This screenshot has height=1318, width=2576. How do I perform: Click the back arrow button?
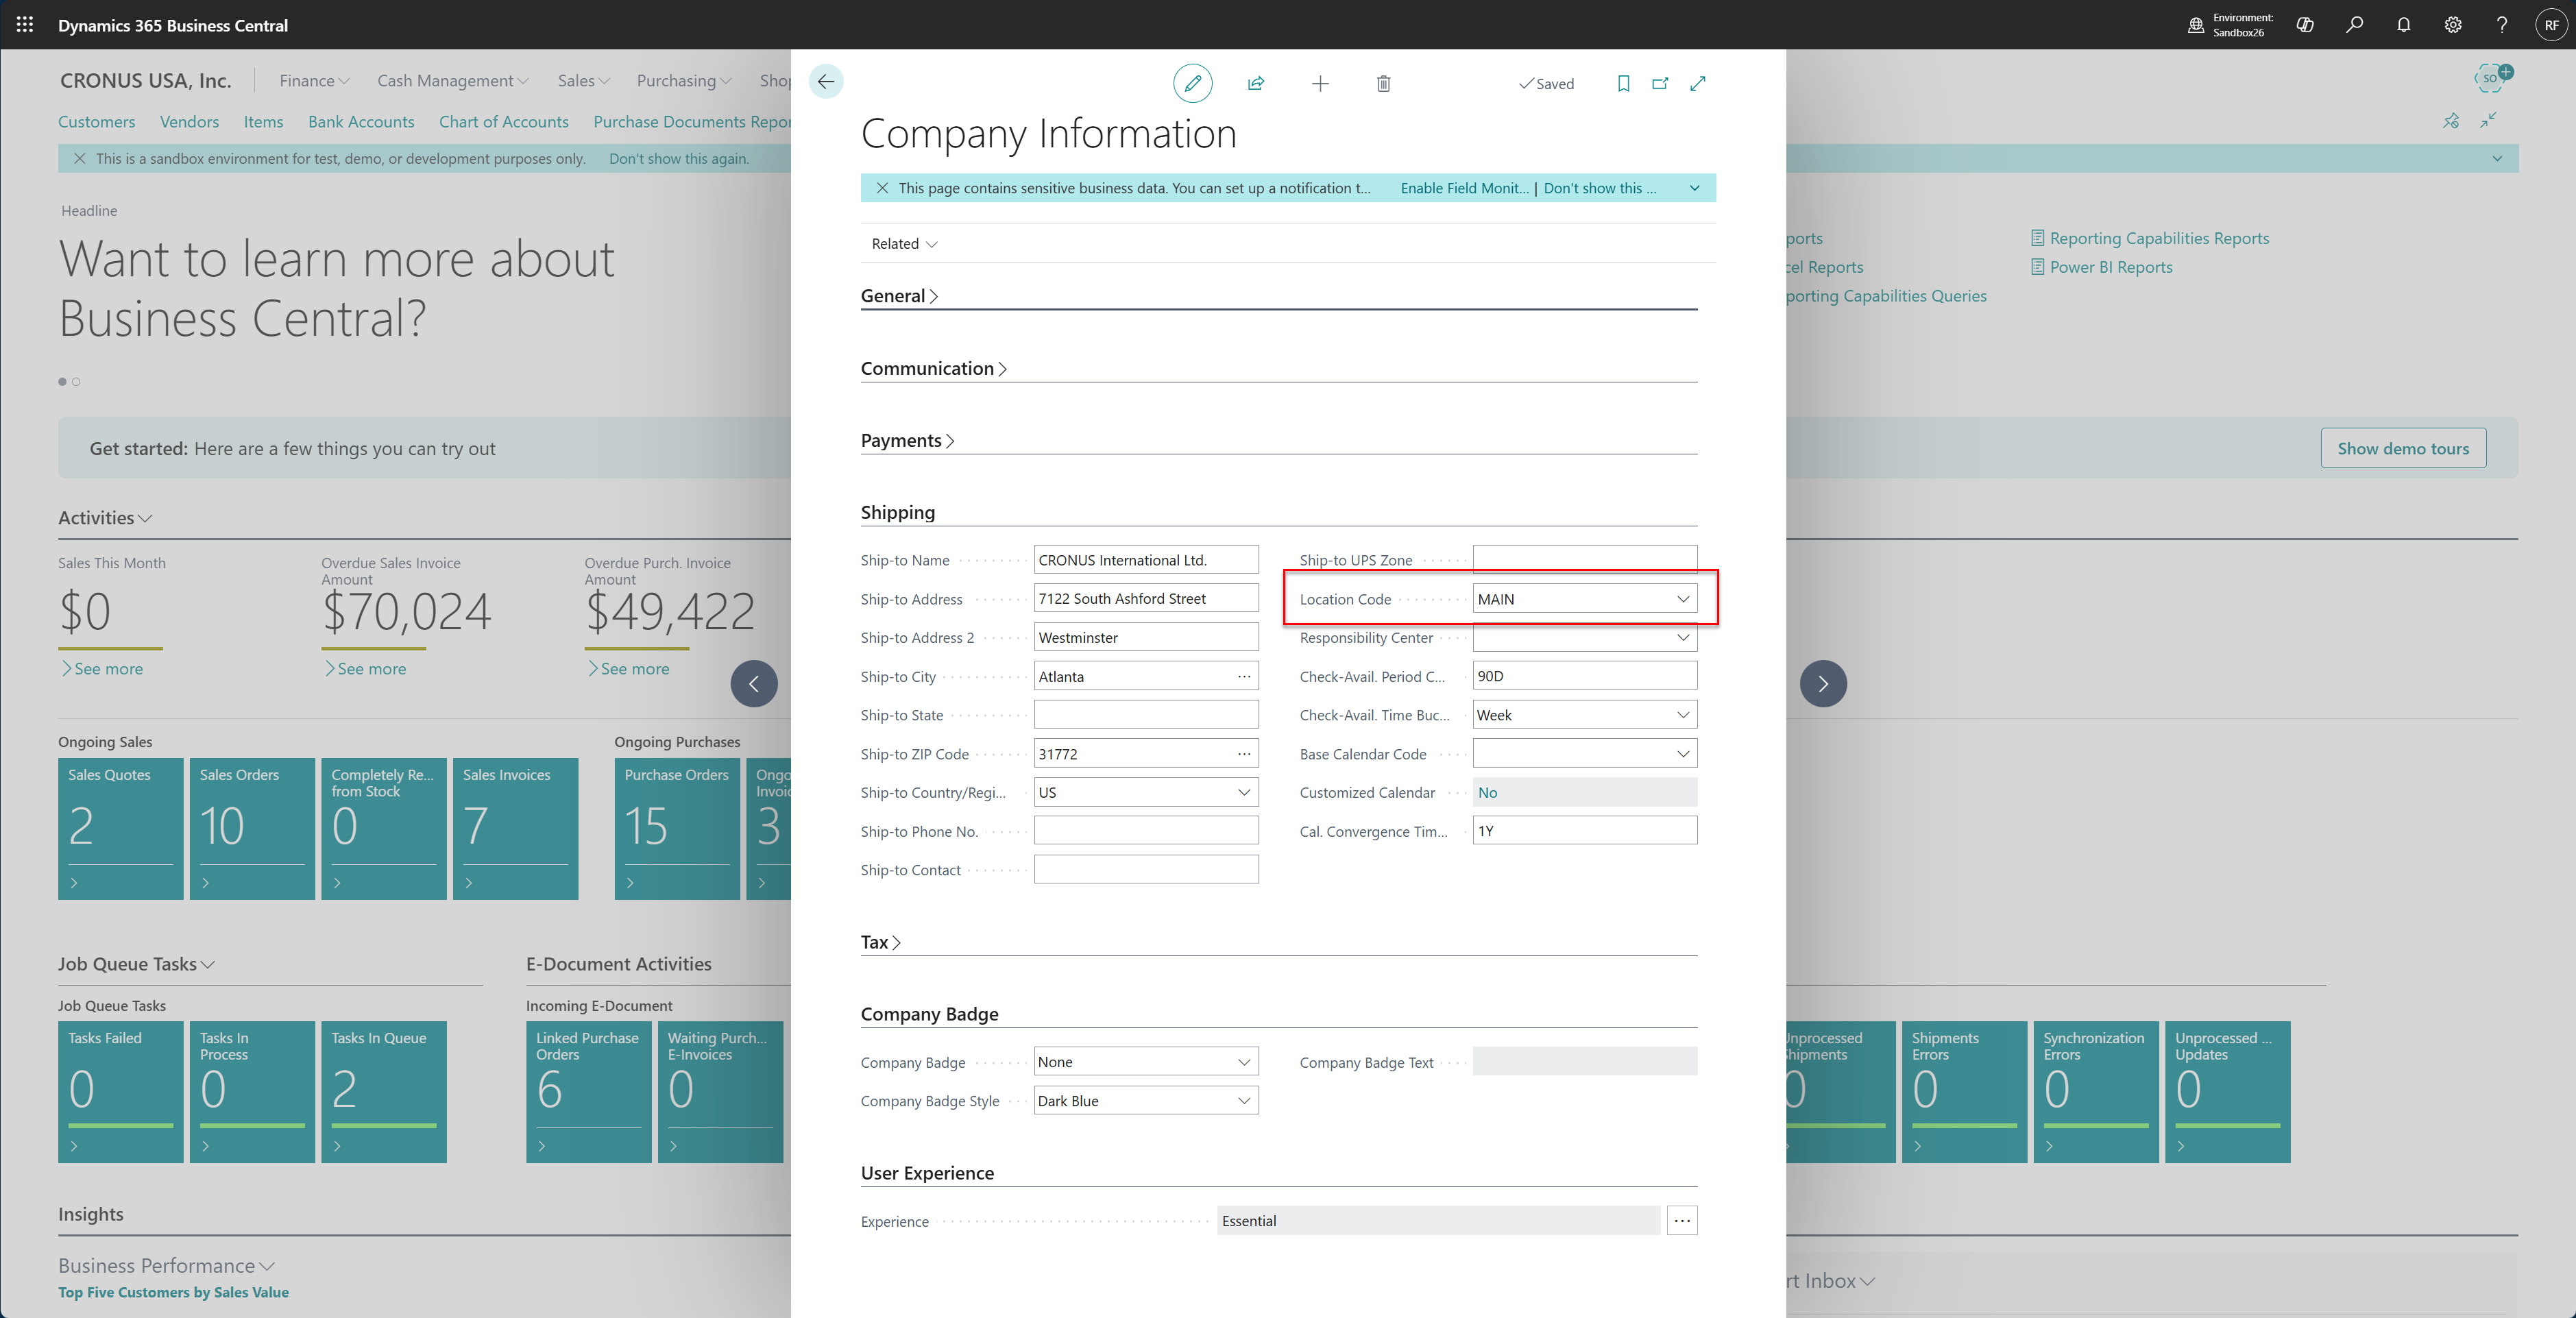[x=826, y=82]
